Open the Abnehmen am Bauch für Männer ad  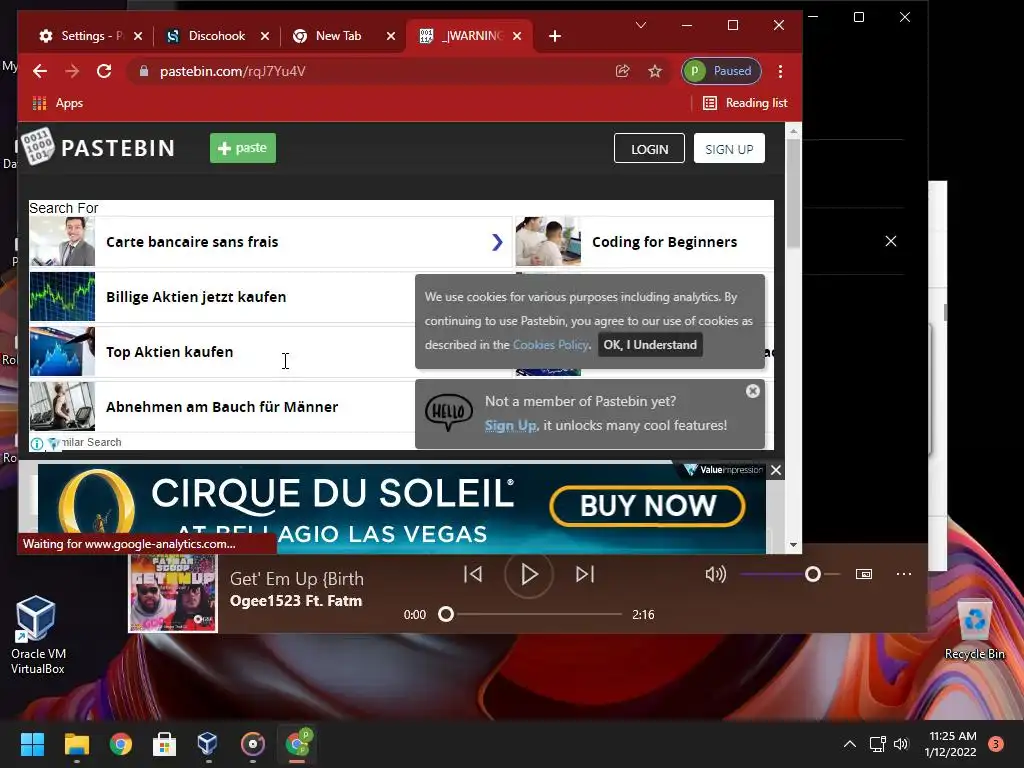222,406
